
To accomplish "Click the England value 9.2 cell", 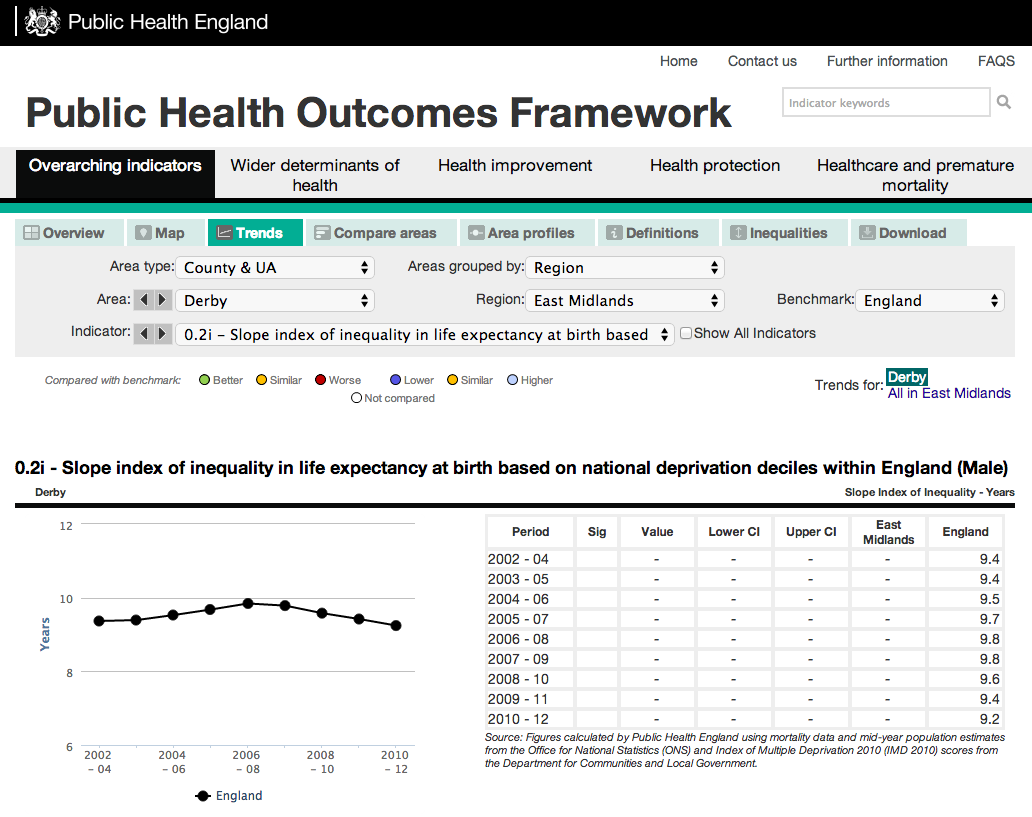I will tap(965, 719).
